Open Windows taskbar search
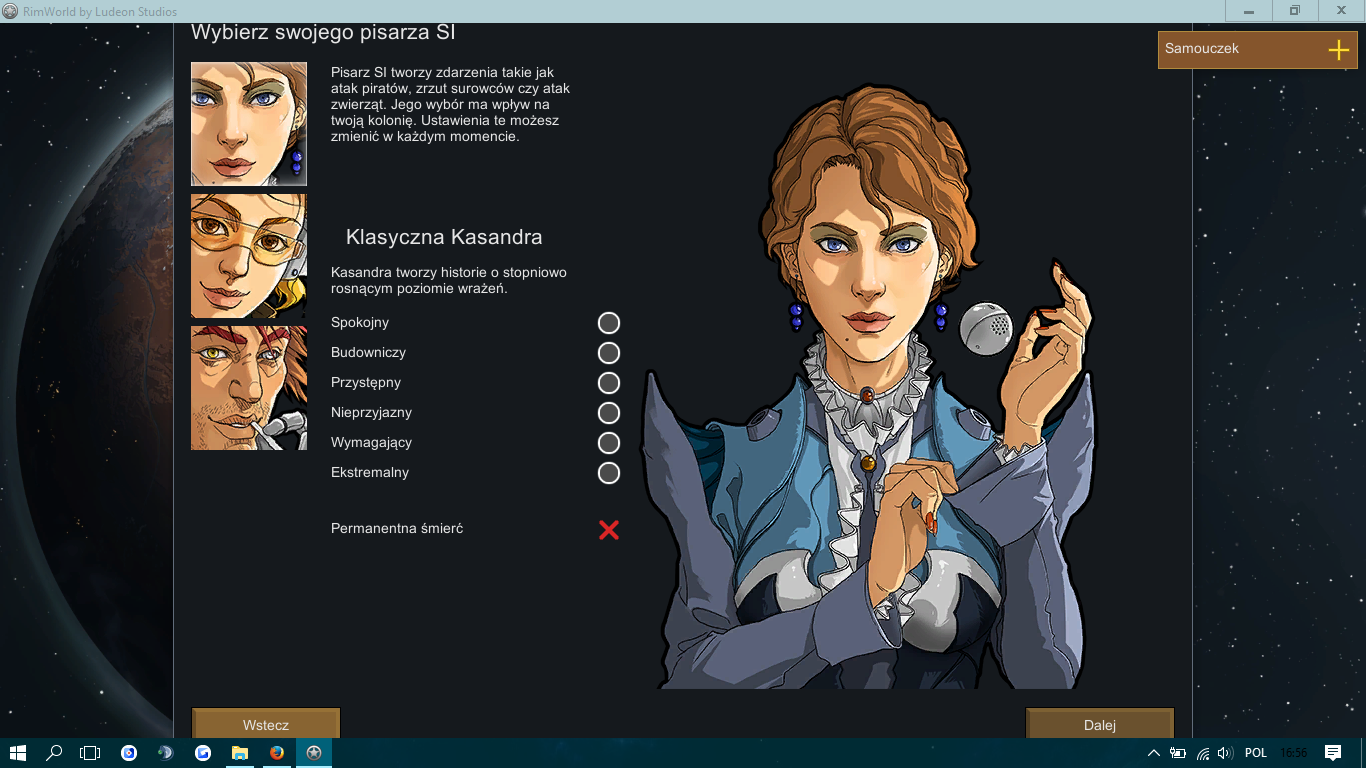 point(55,753)
